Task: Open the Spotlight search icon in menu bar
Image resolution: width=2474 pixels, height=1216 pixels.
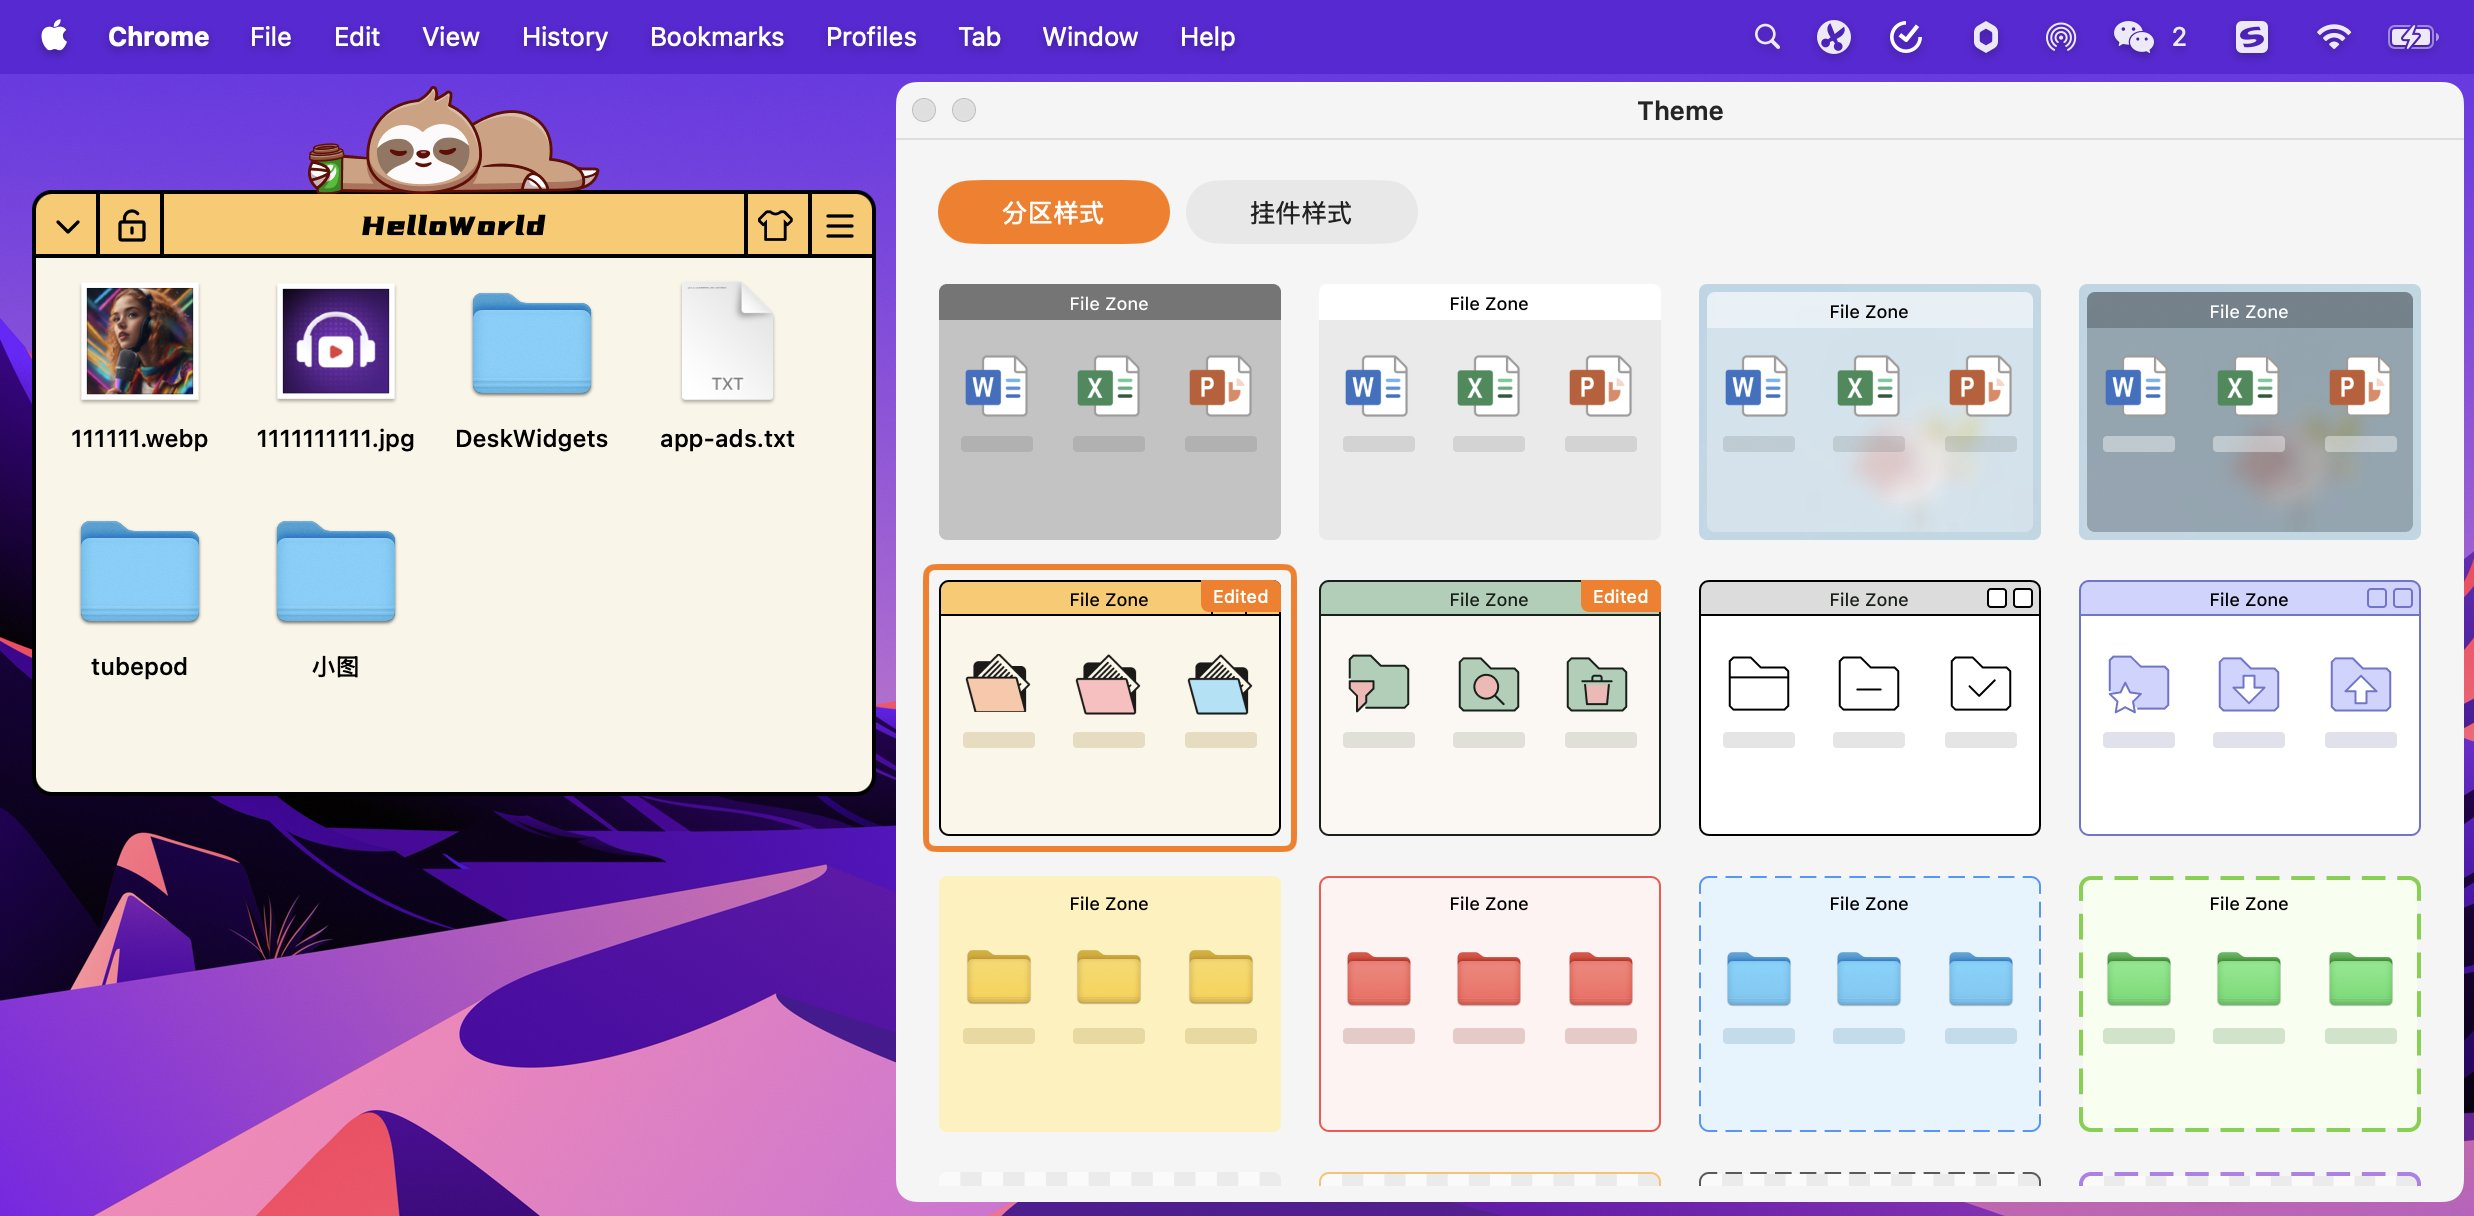Action: click(1767, 37)
